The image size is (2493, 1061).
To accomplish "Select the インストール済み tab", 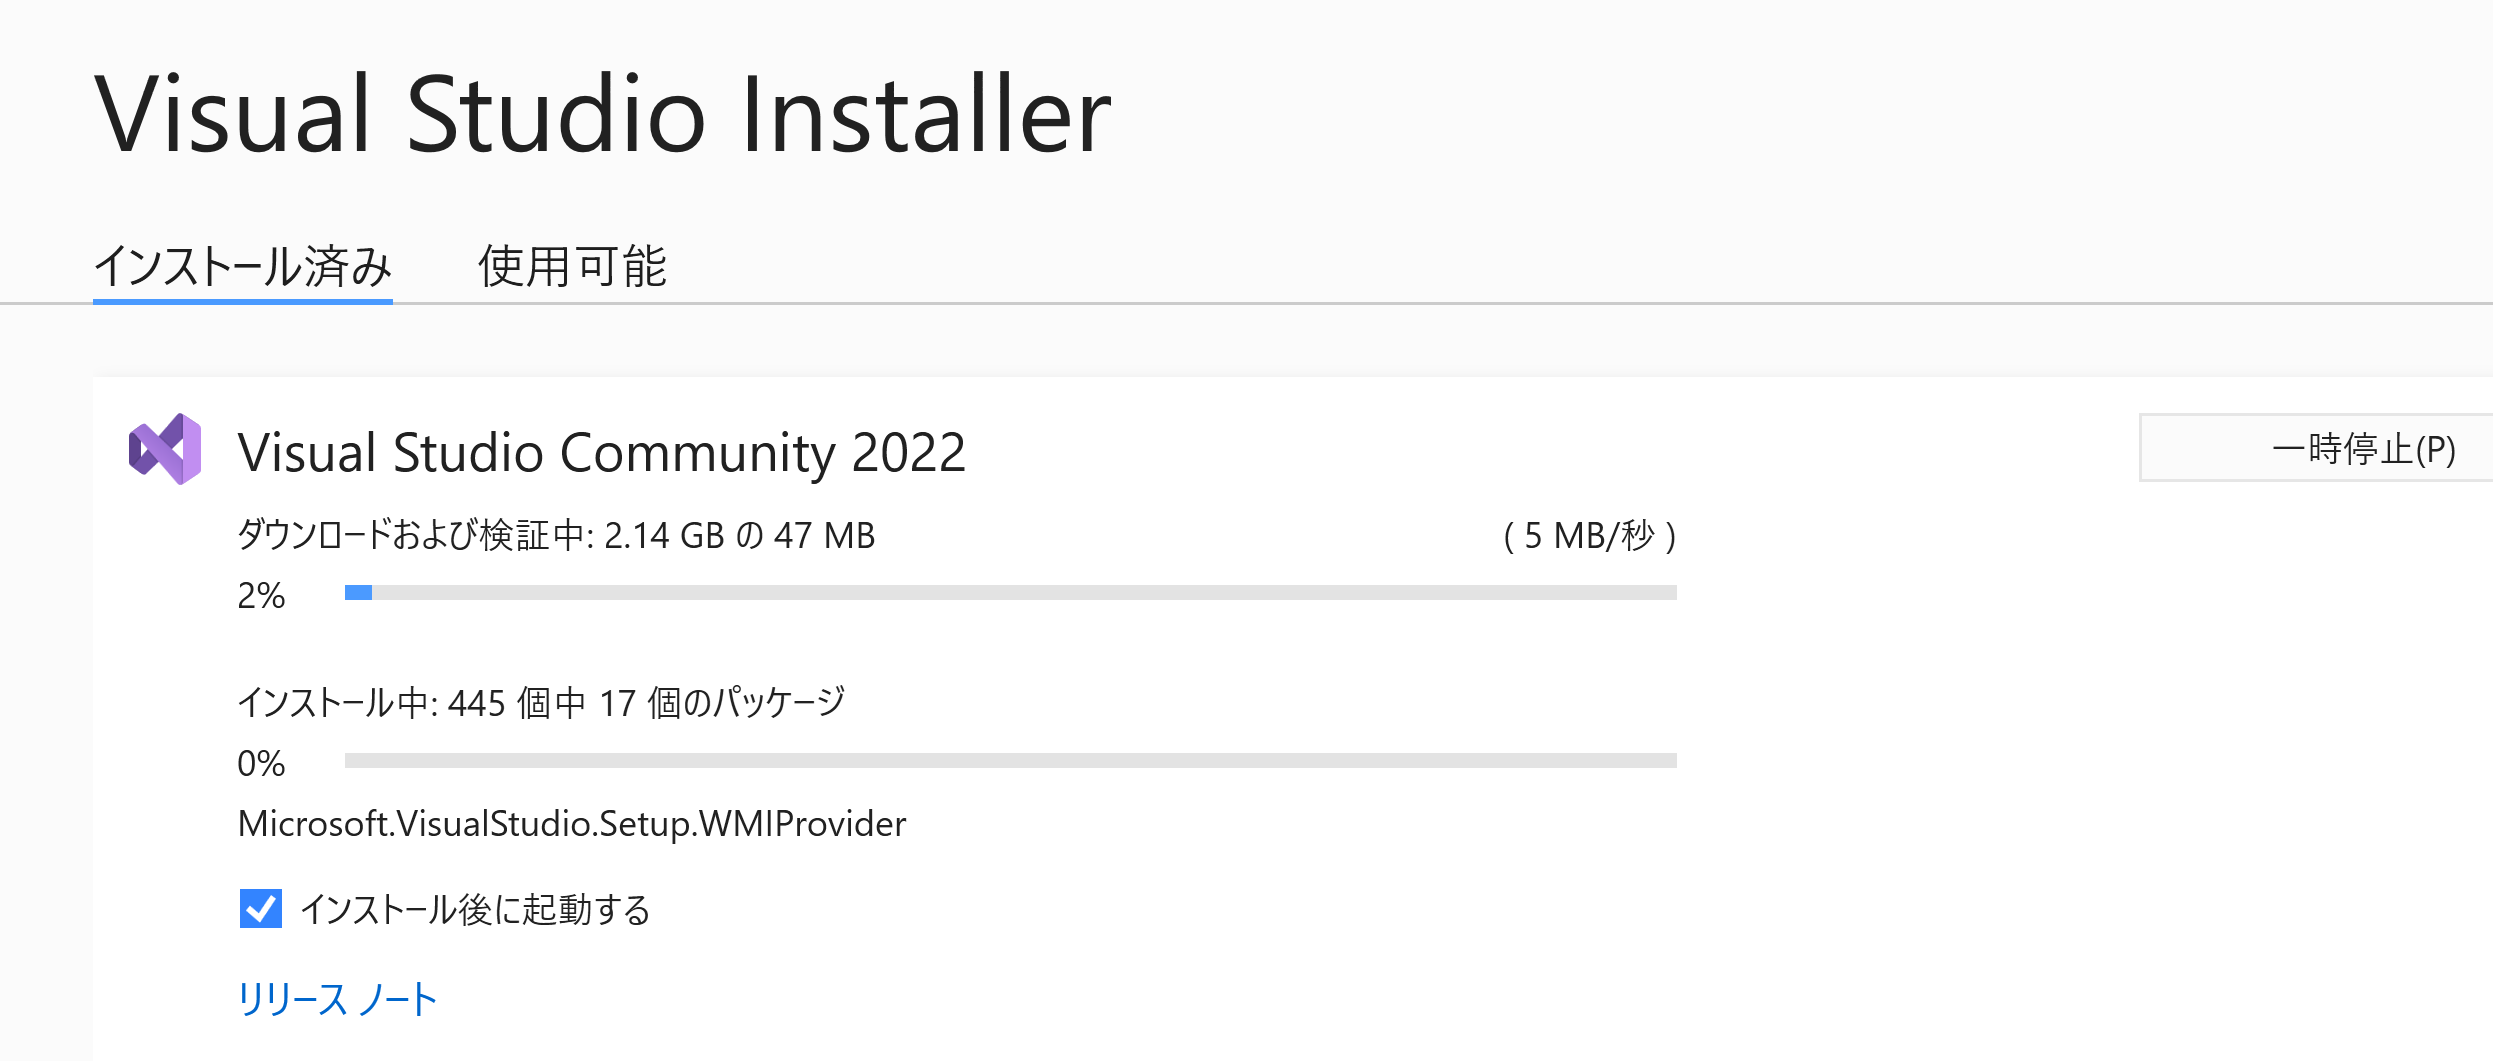I will [243, 266].
